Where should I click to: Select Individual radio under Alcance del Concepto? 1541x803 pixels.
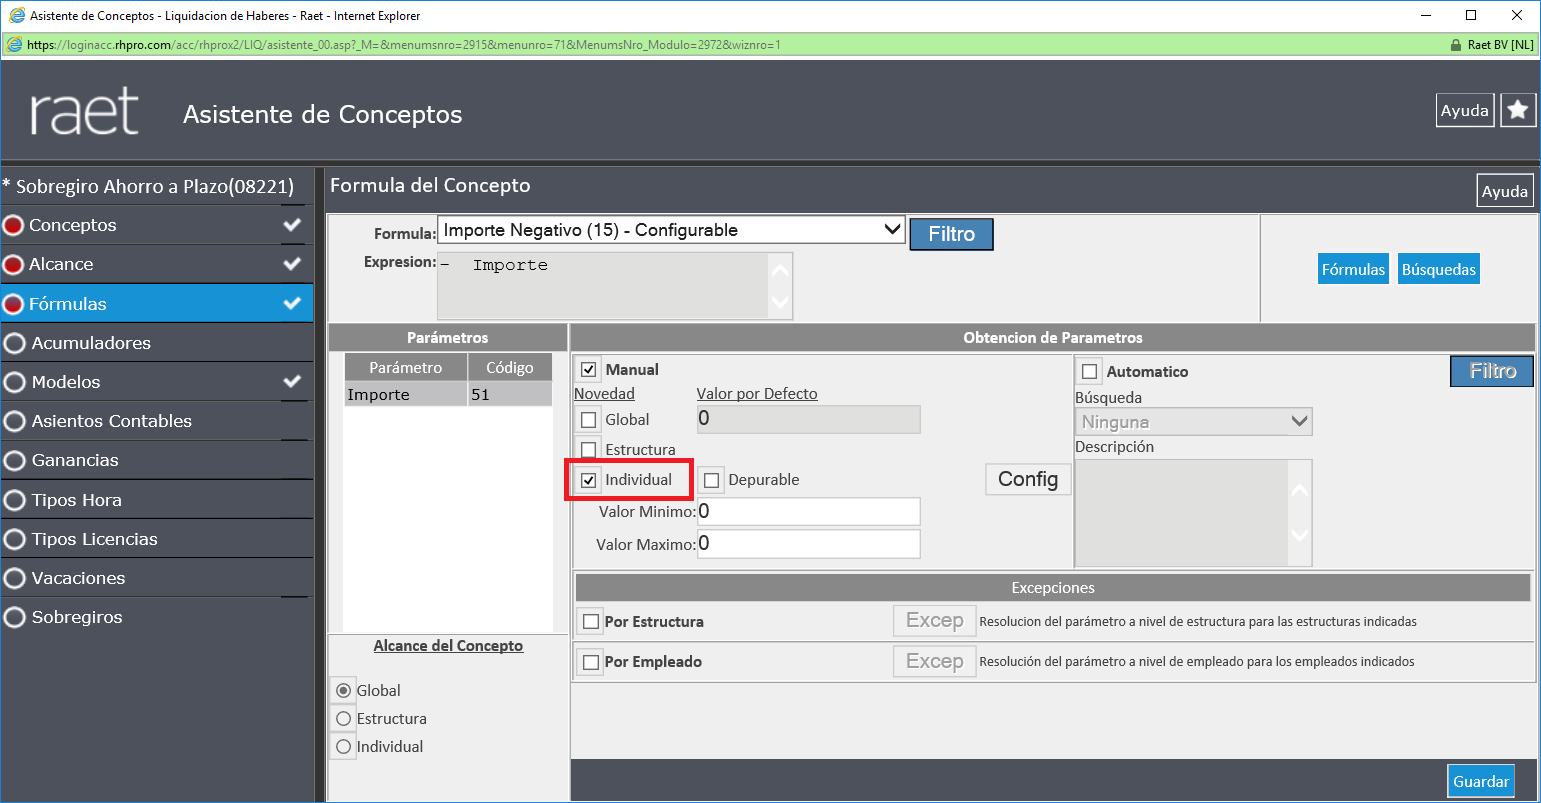click(344, 747)
